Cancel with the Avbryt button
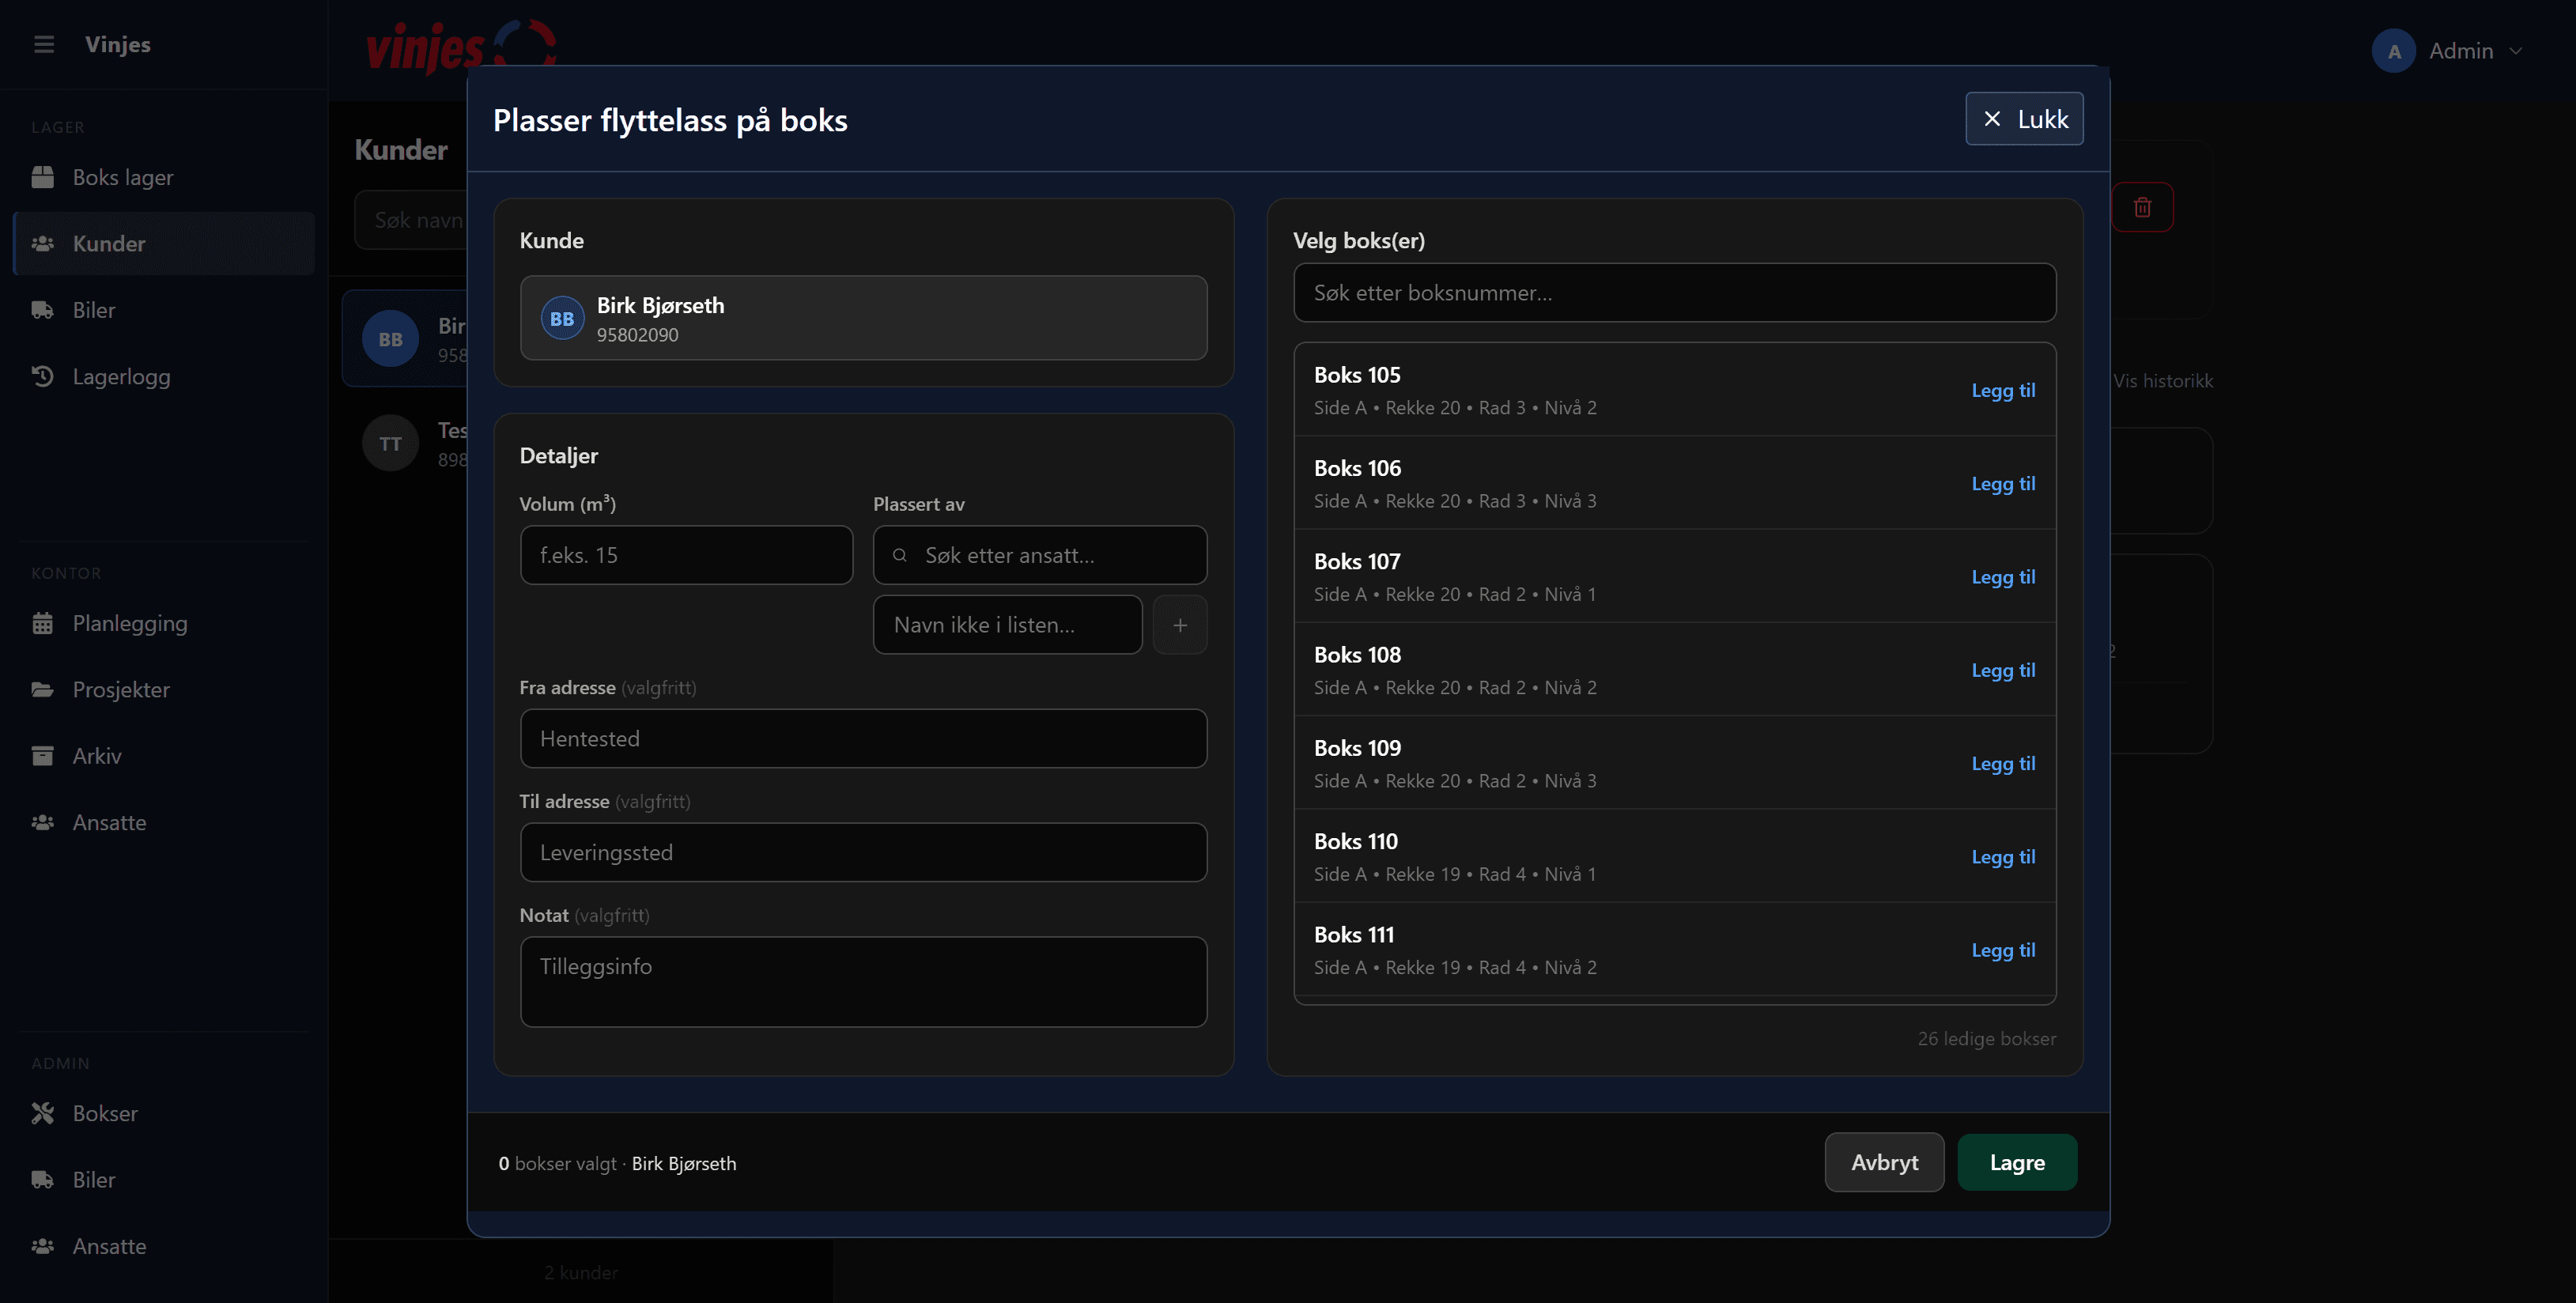Image resolution: width=2576 pixels, height=1303 pixels. [1883, 1162]
